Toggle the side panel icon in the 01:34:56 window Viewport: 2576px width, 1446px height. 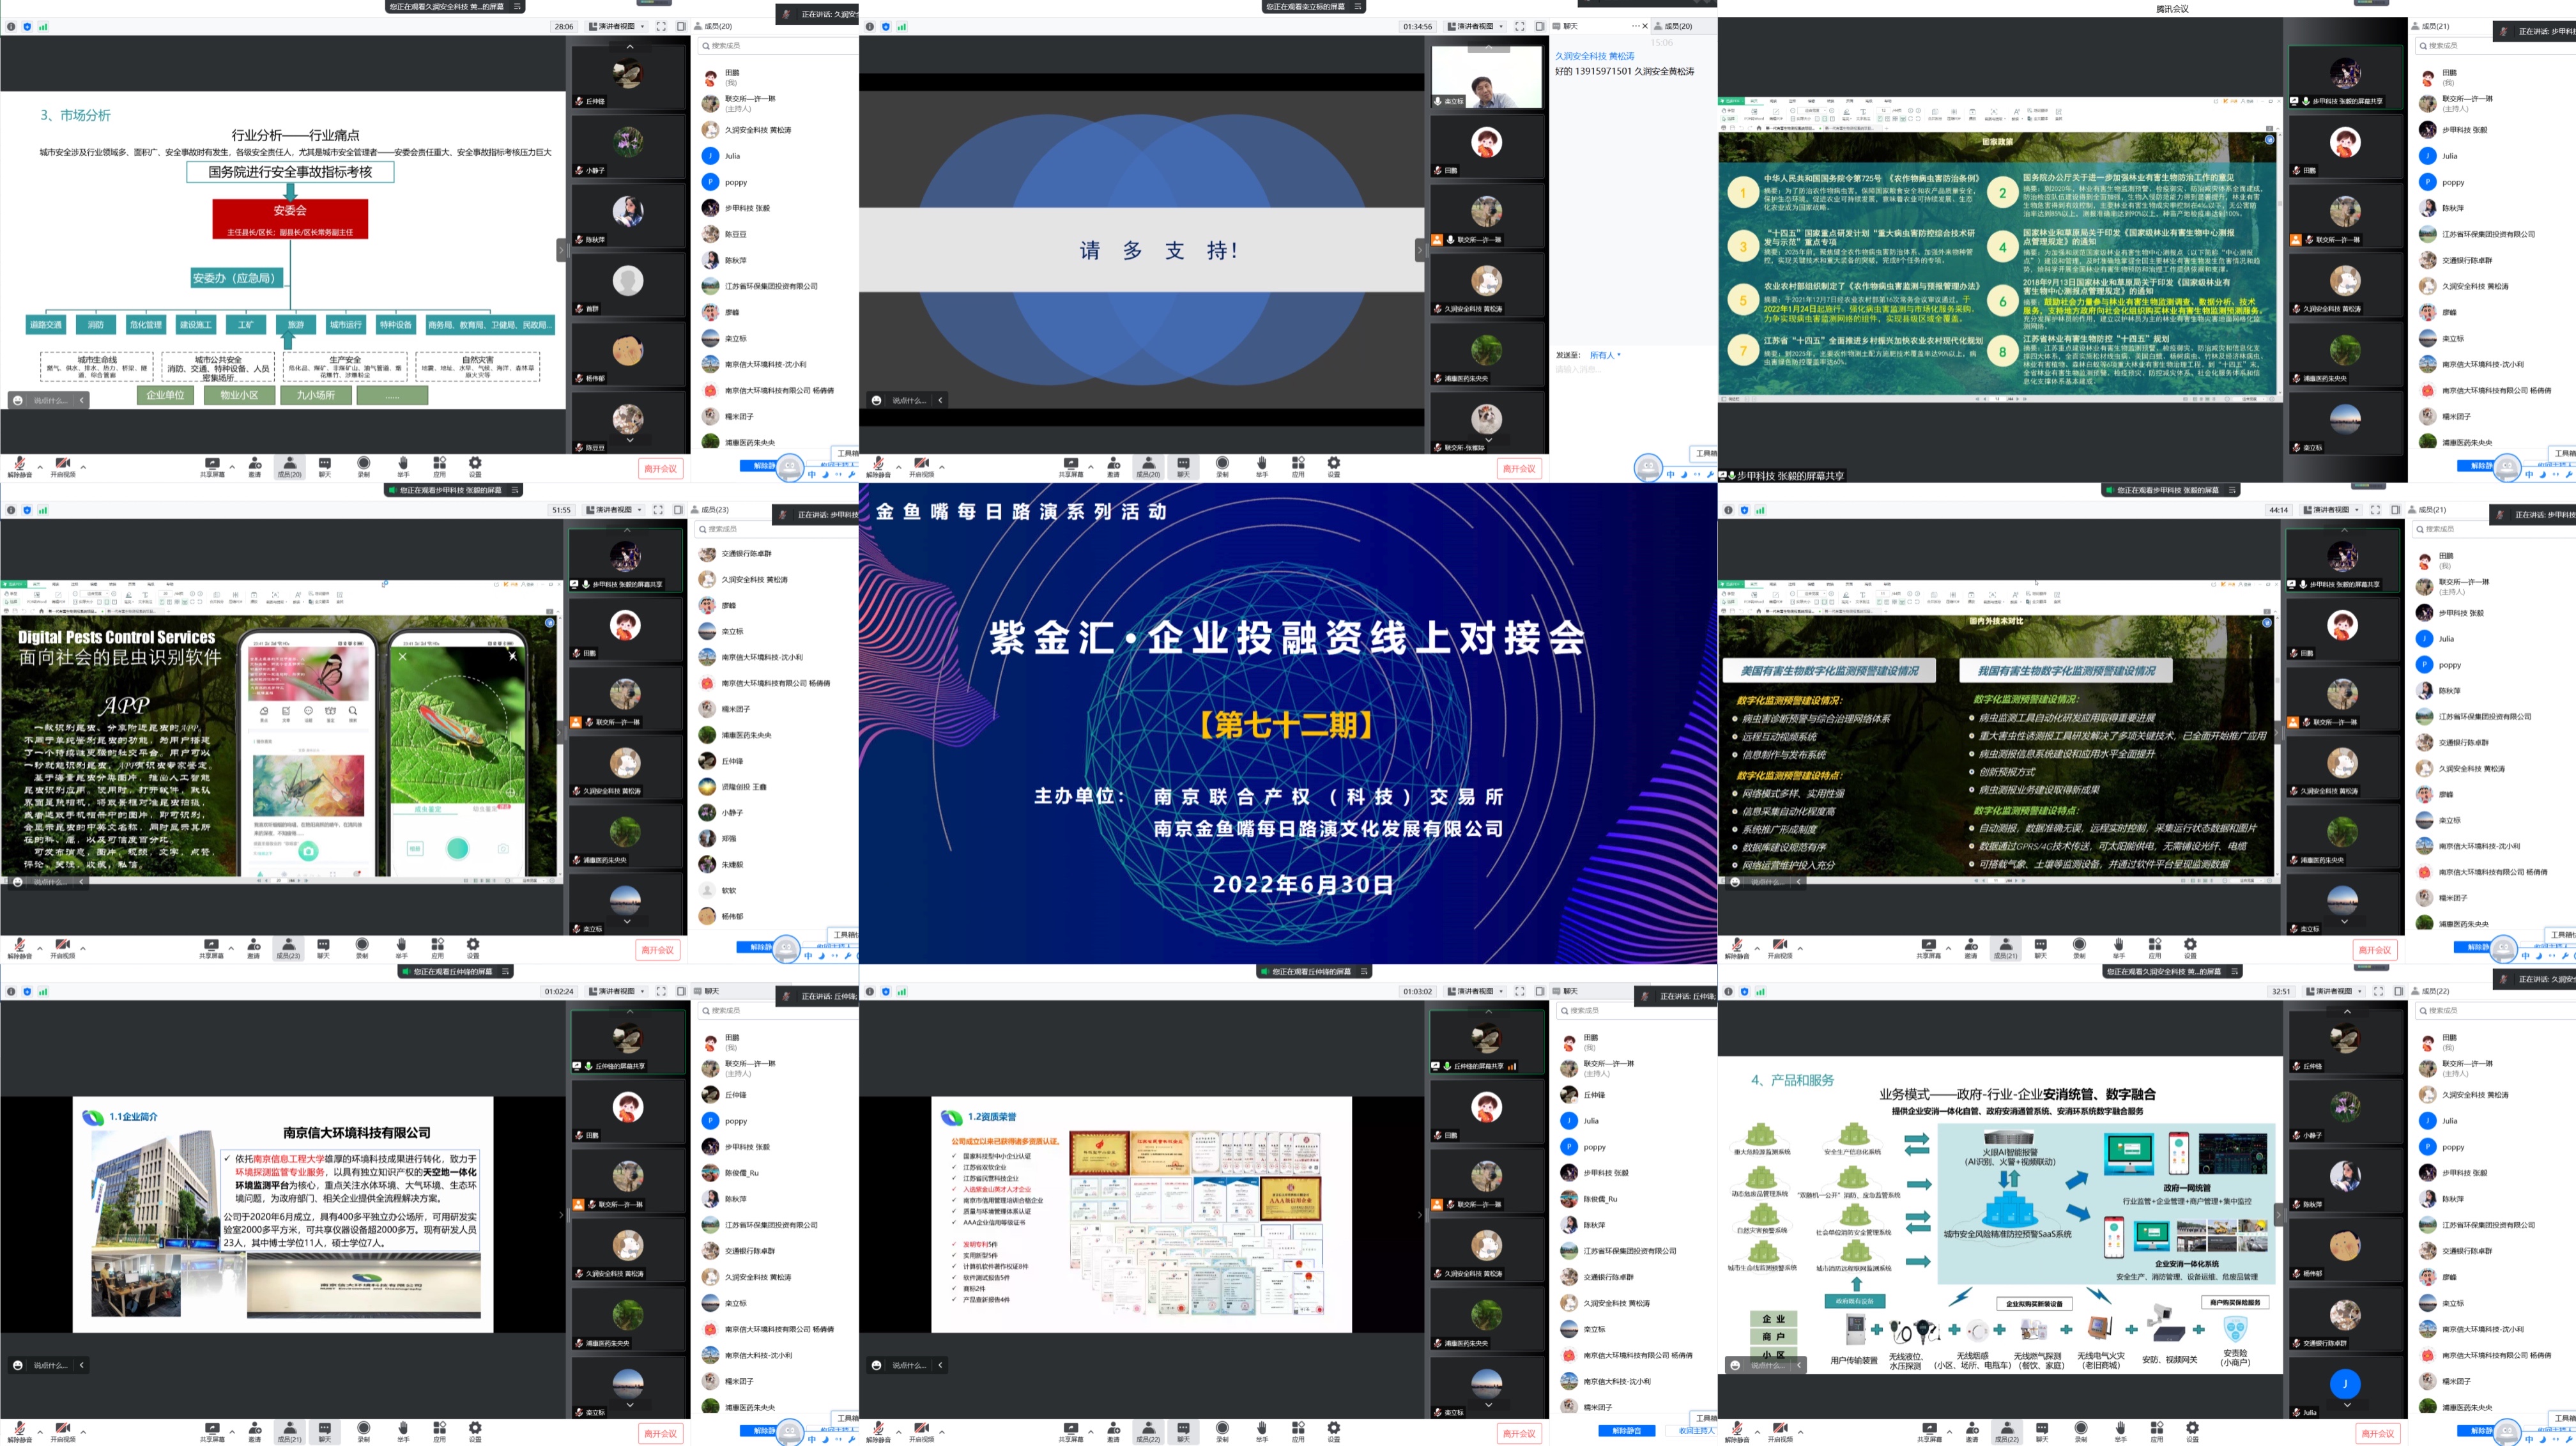pyautogui.click(x=1540, y=26)
